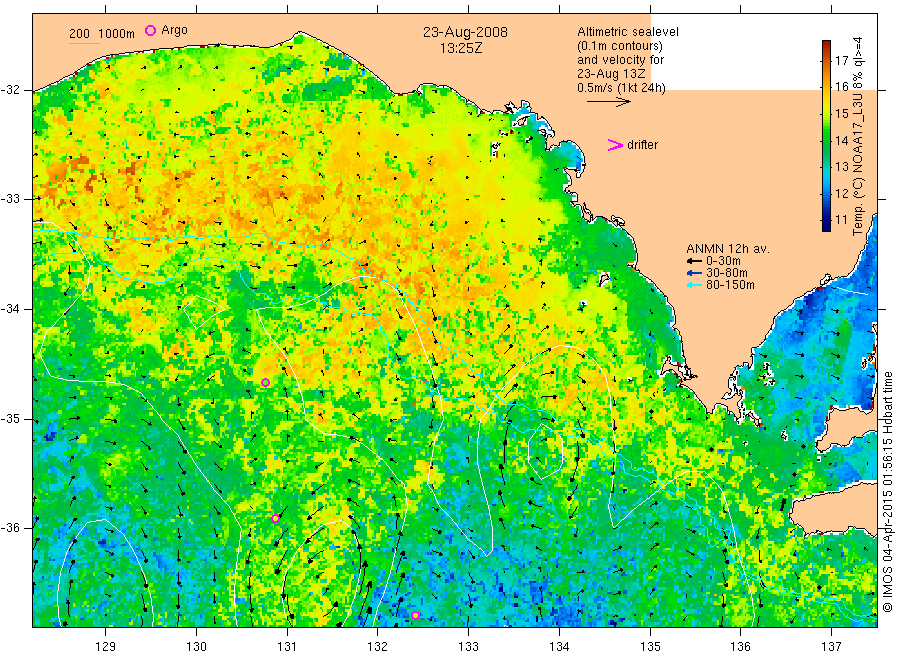Click the 131 longitude axis label
900x660 pixels.
pos(287,647)
